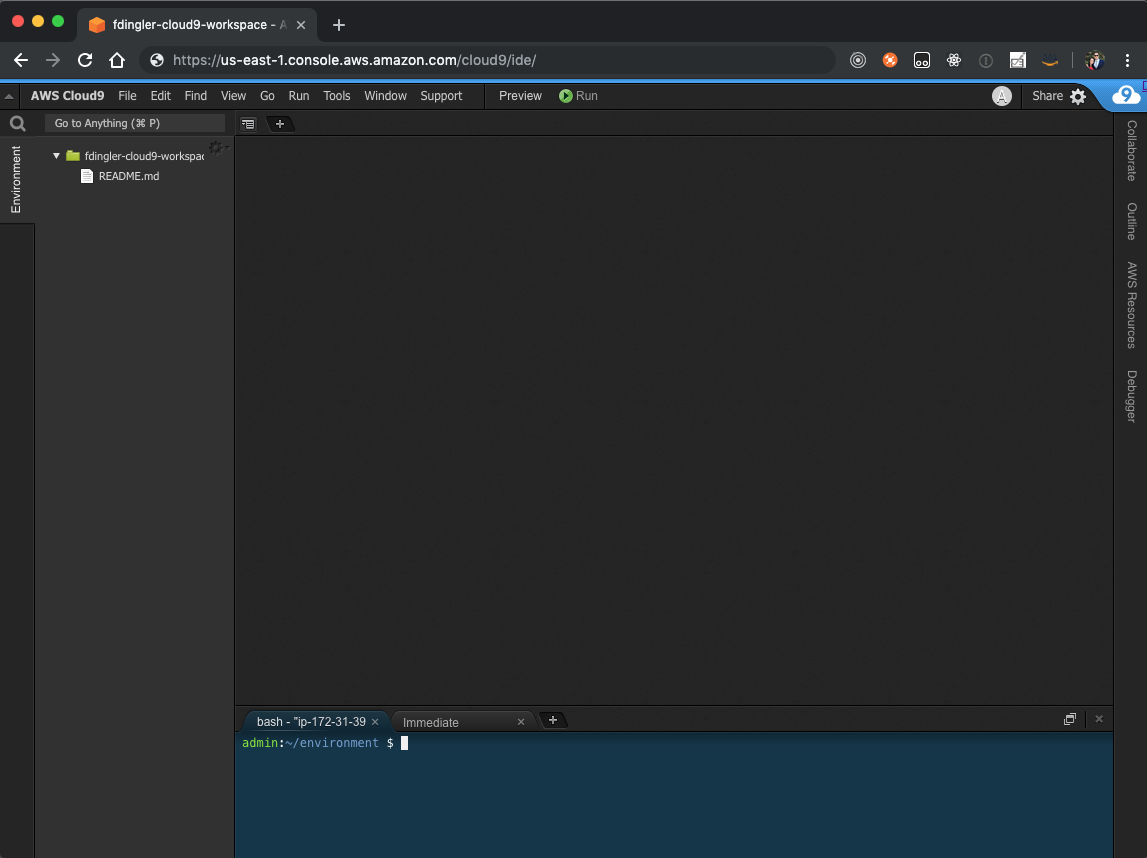
Task: Close the bash terminal tab
Action: coord(375,722)
